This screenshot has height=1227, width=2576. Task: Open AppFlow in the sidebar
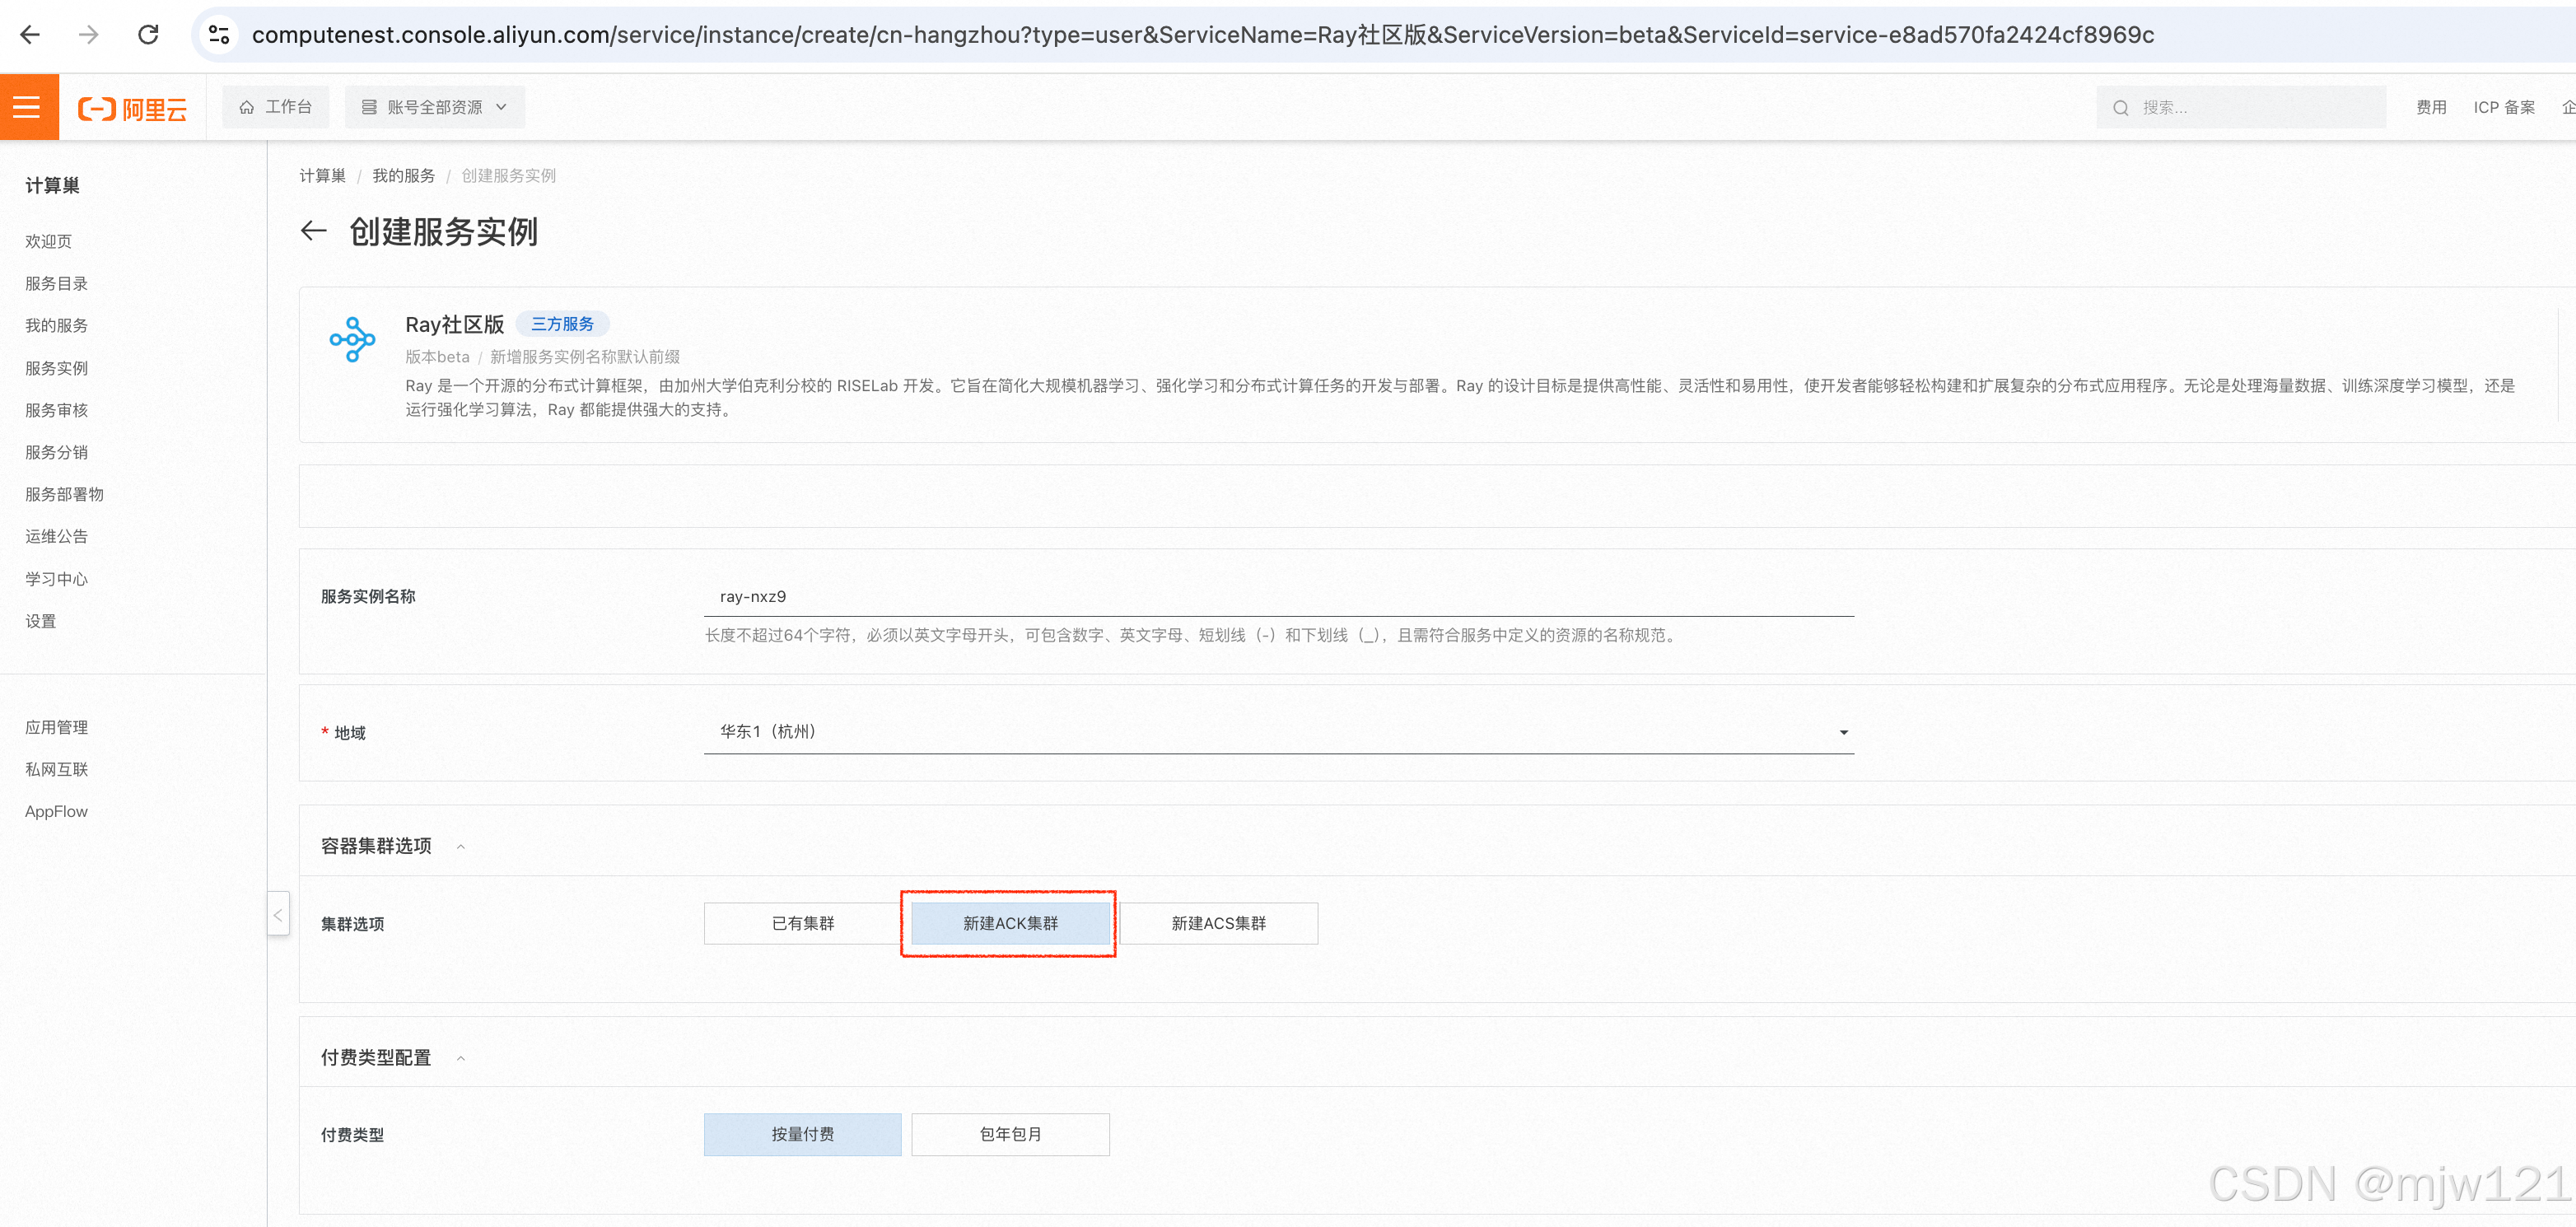[x=56, y=811]
